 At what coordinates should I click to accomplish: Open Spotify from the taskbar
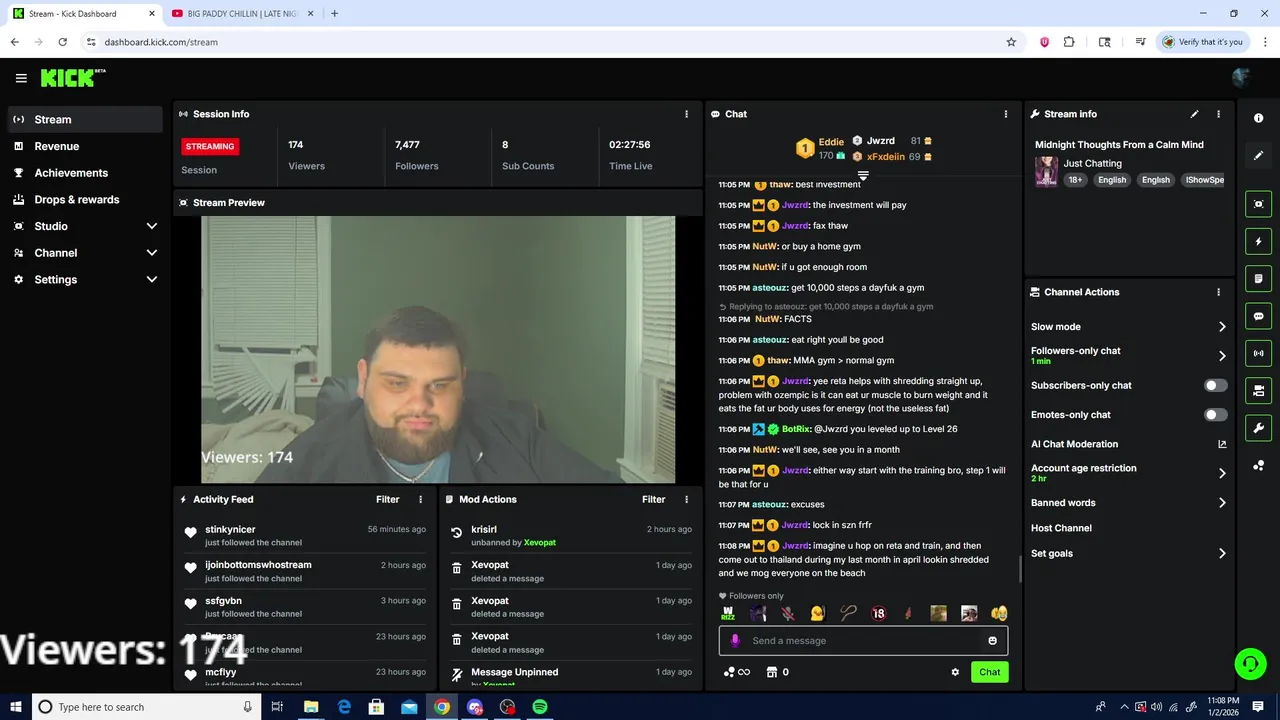(539, 707)
